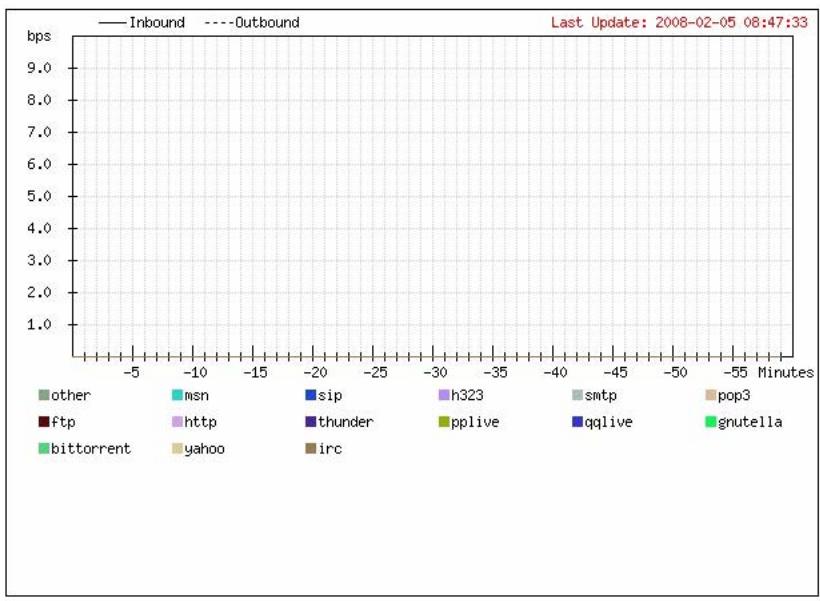
Task: Click the bright green 'gnutella' legend color swatch
Action: tap(711, 422)
